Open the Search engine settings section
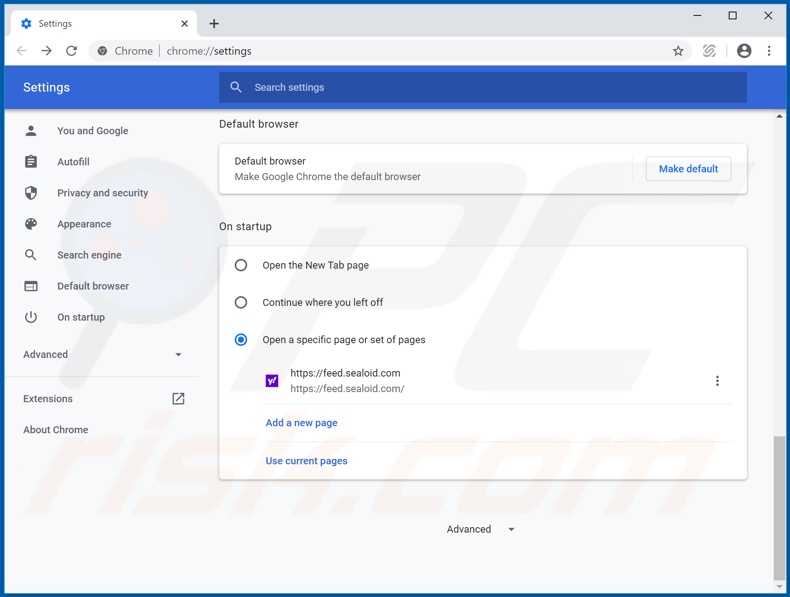The image size is (790, 597). [89, 255]
